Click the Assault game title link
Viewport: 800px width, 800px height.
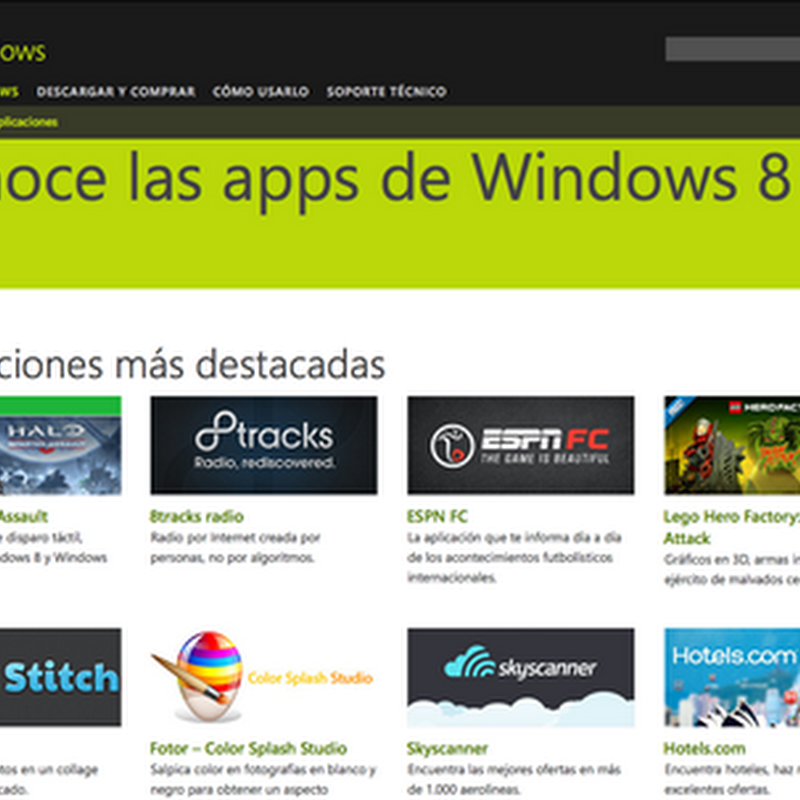pos(23,516)
